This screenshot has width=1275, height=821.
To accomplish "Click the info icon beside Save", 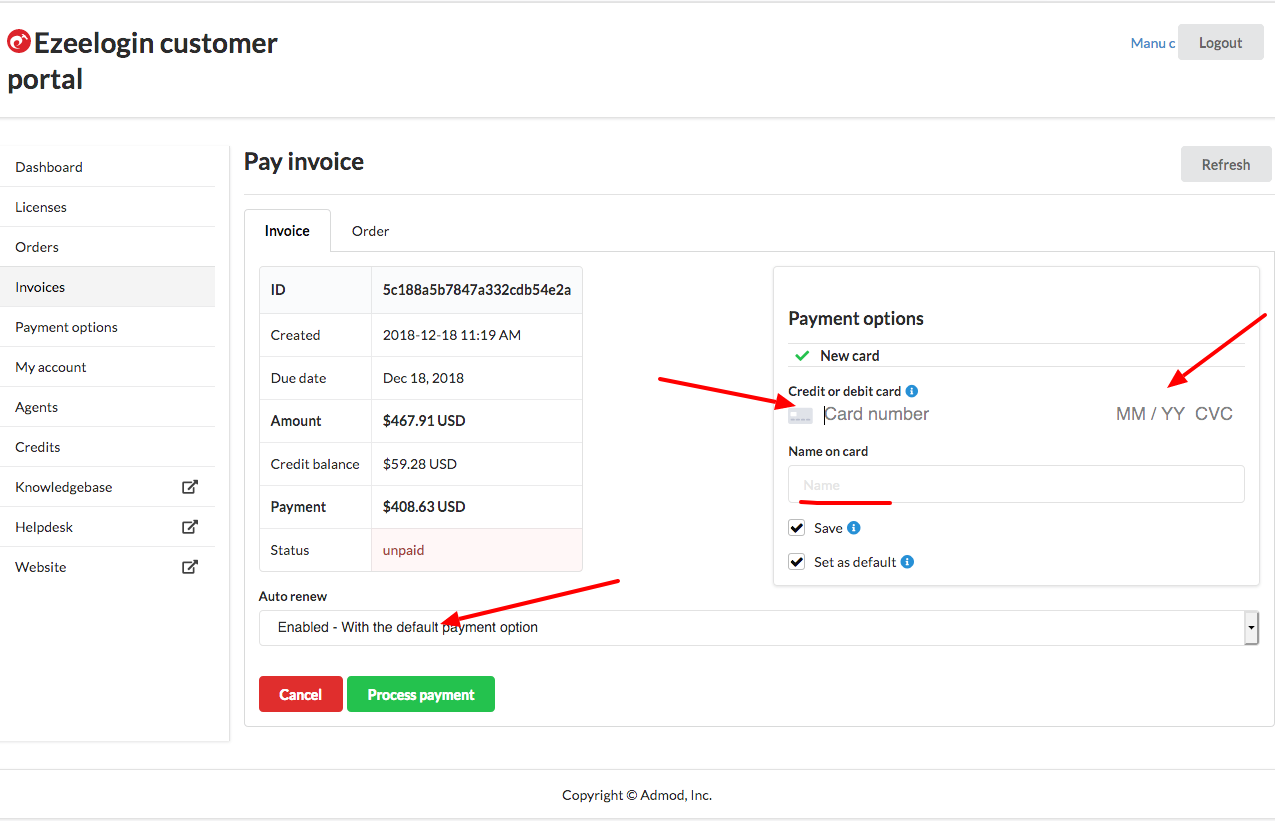I will click(854, 528).
